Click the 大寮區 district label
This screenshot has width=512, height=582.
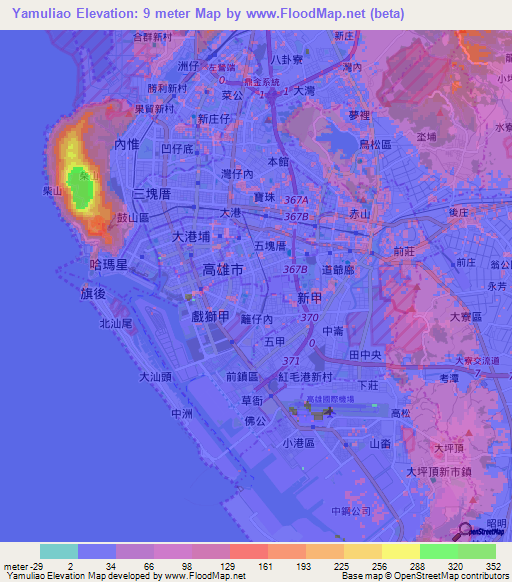466,317
